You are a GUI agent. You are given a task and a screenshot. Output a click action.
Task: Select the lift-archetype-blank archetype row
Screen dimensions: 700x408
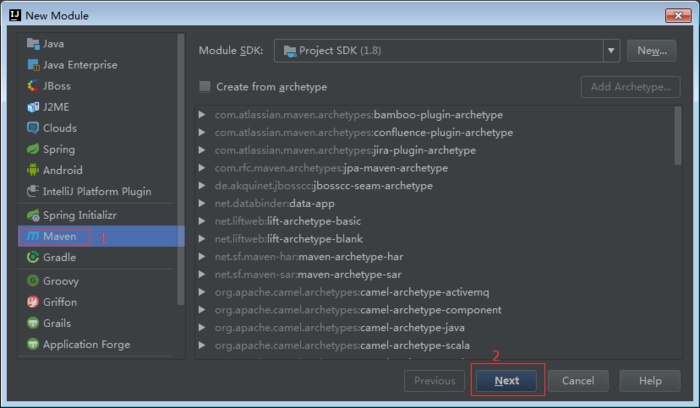coord(438,239)
